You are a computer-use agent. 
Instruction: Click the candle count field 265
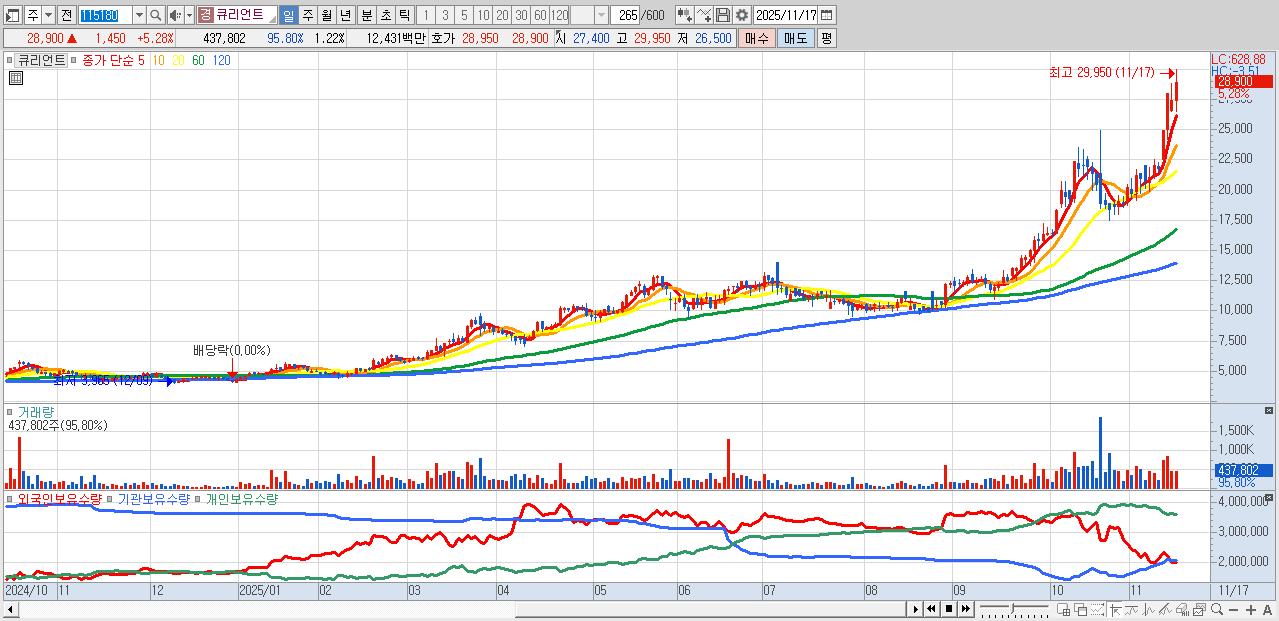[625, 15]
